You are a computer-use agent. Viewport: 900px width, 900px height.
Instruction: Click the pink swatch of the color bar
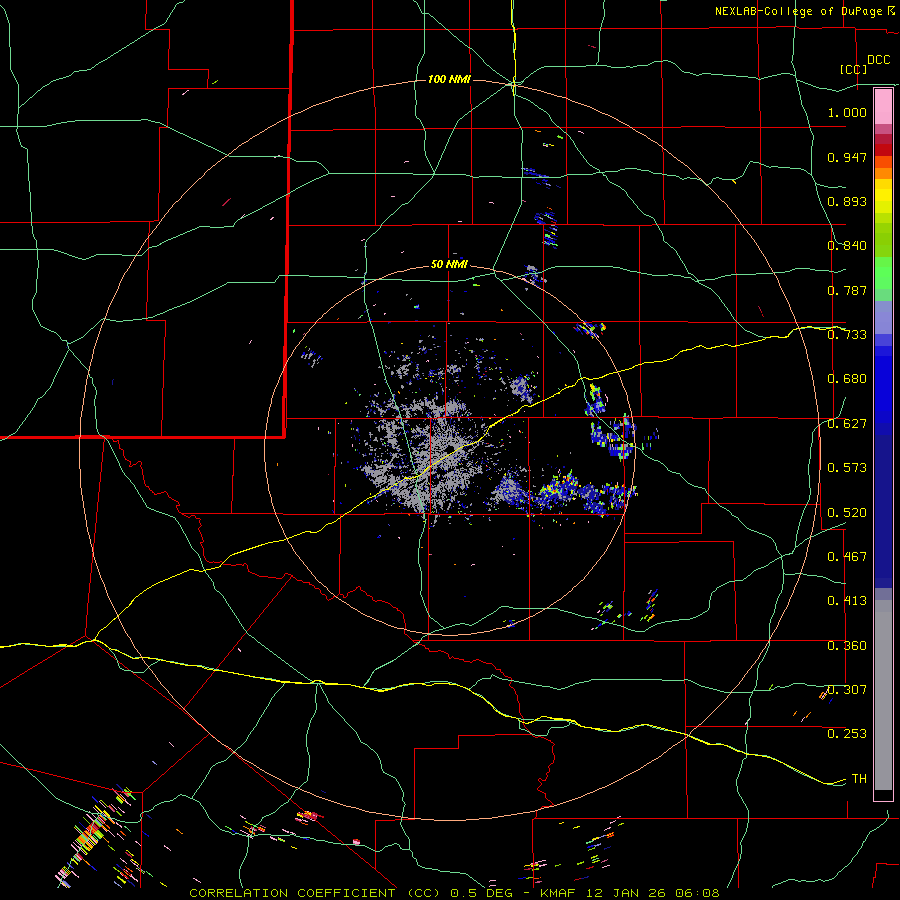(x=883, y=107)
